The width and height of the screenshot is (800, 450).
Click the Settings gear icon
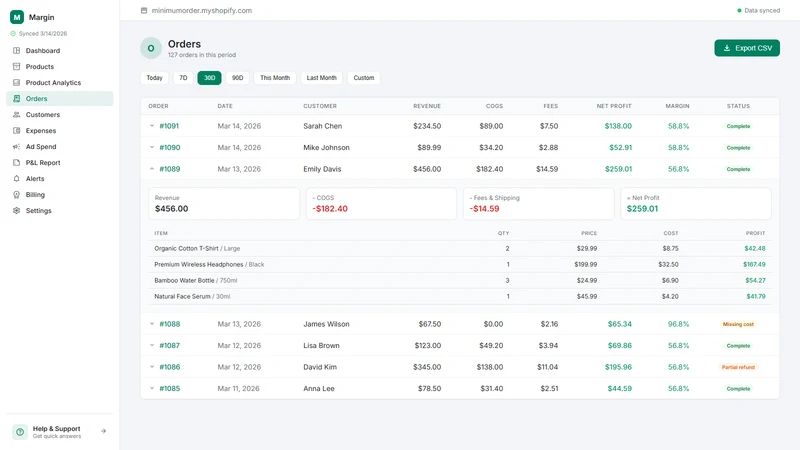pyautogui.click(x=16, y=211)
